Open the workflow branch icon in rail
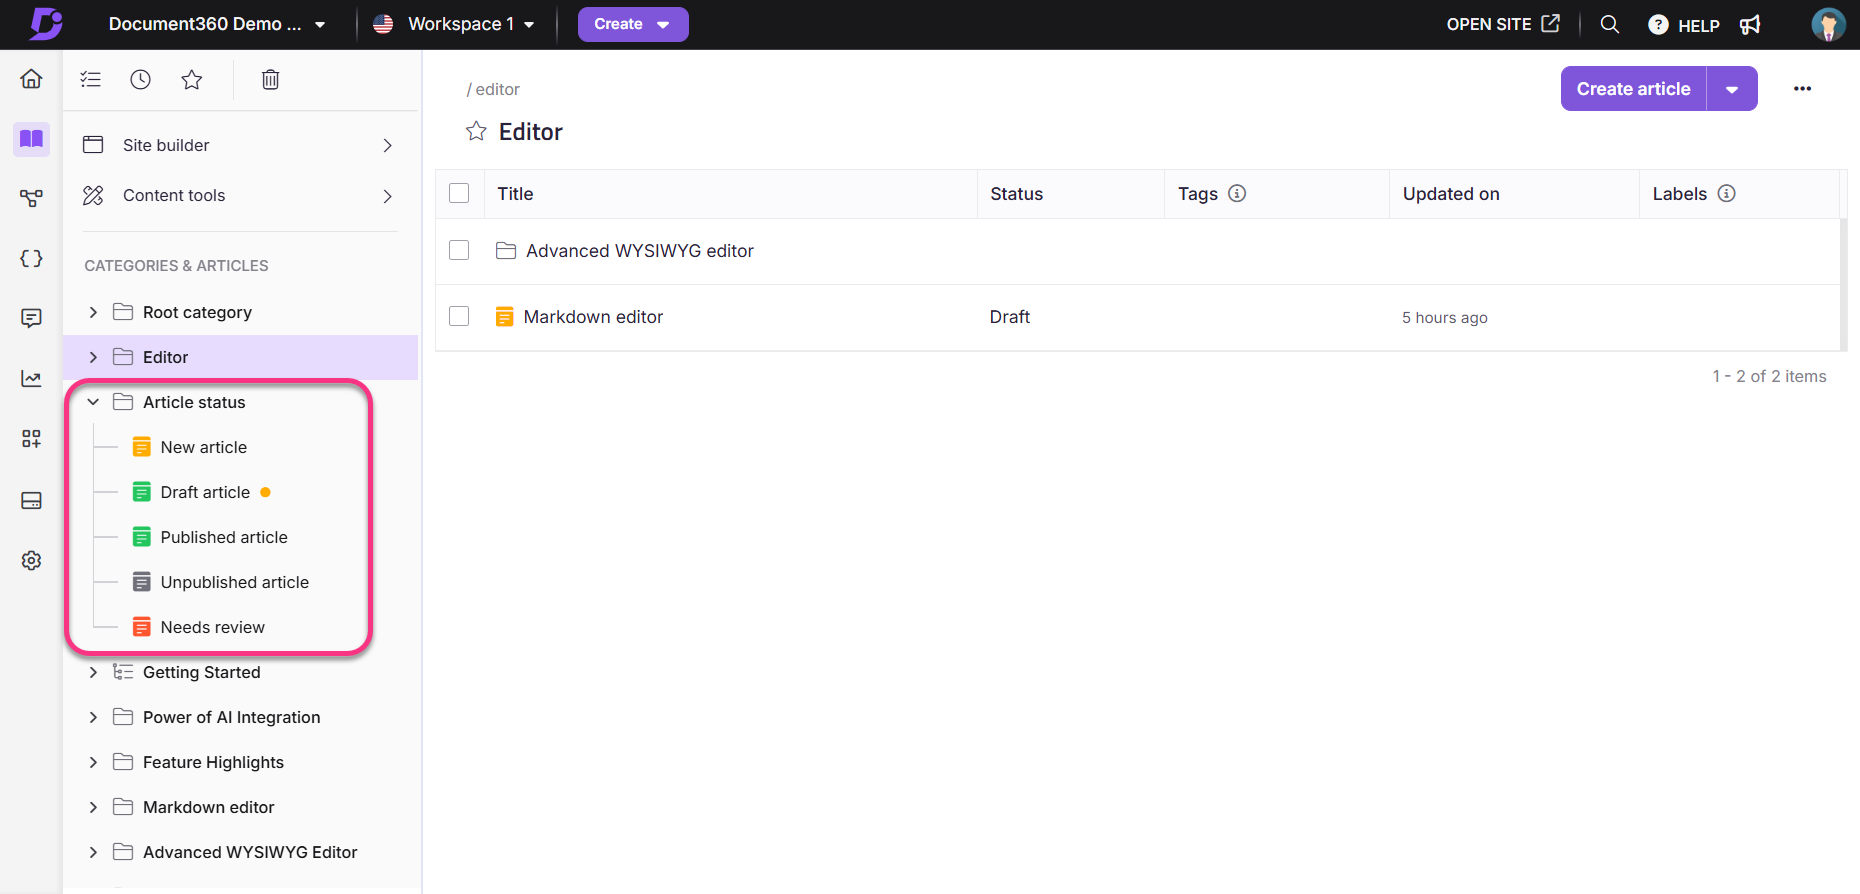This screenshot has width=1860, height=894. tap(31, 198)
